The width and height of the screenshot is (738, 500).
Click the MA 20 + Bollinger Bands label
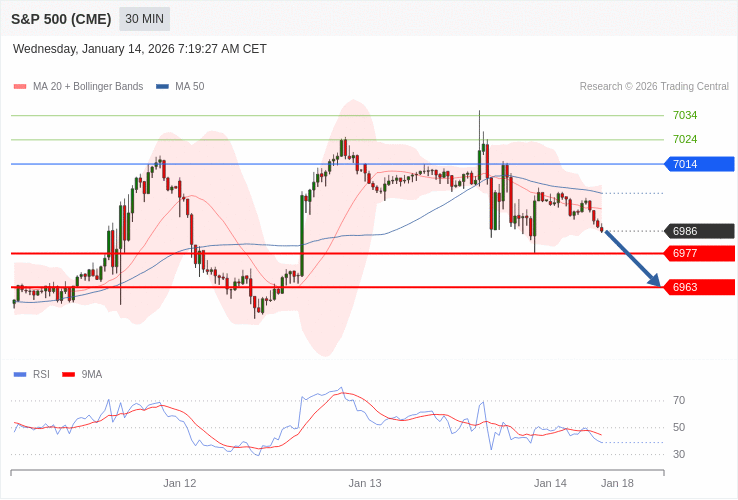[88, 87]
